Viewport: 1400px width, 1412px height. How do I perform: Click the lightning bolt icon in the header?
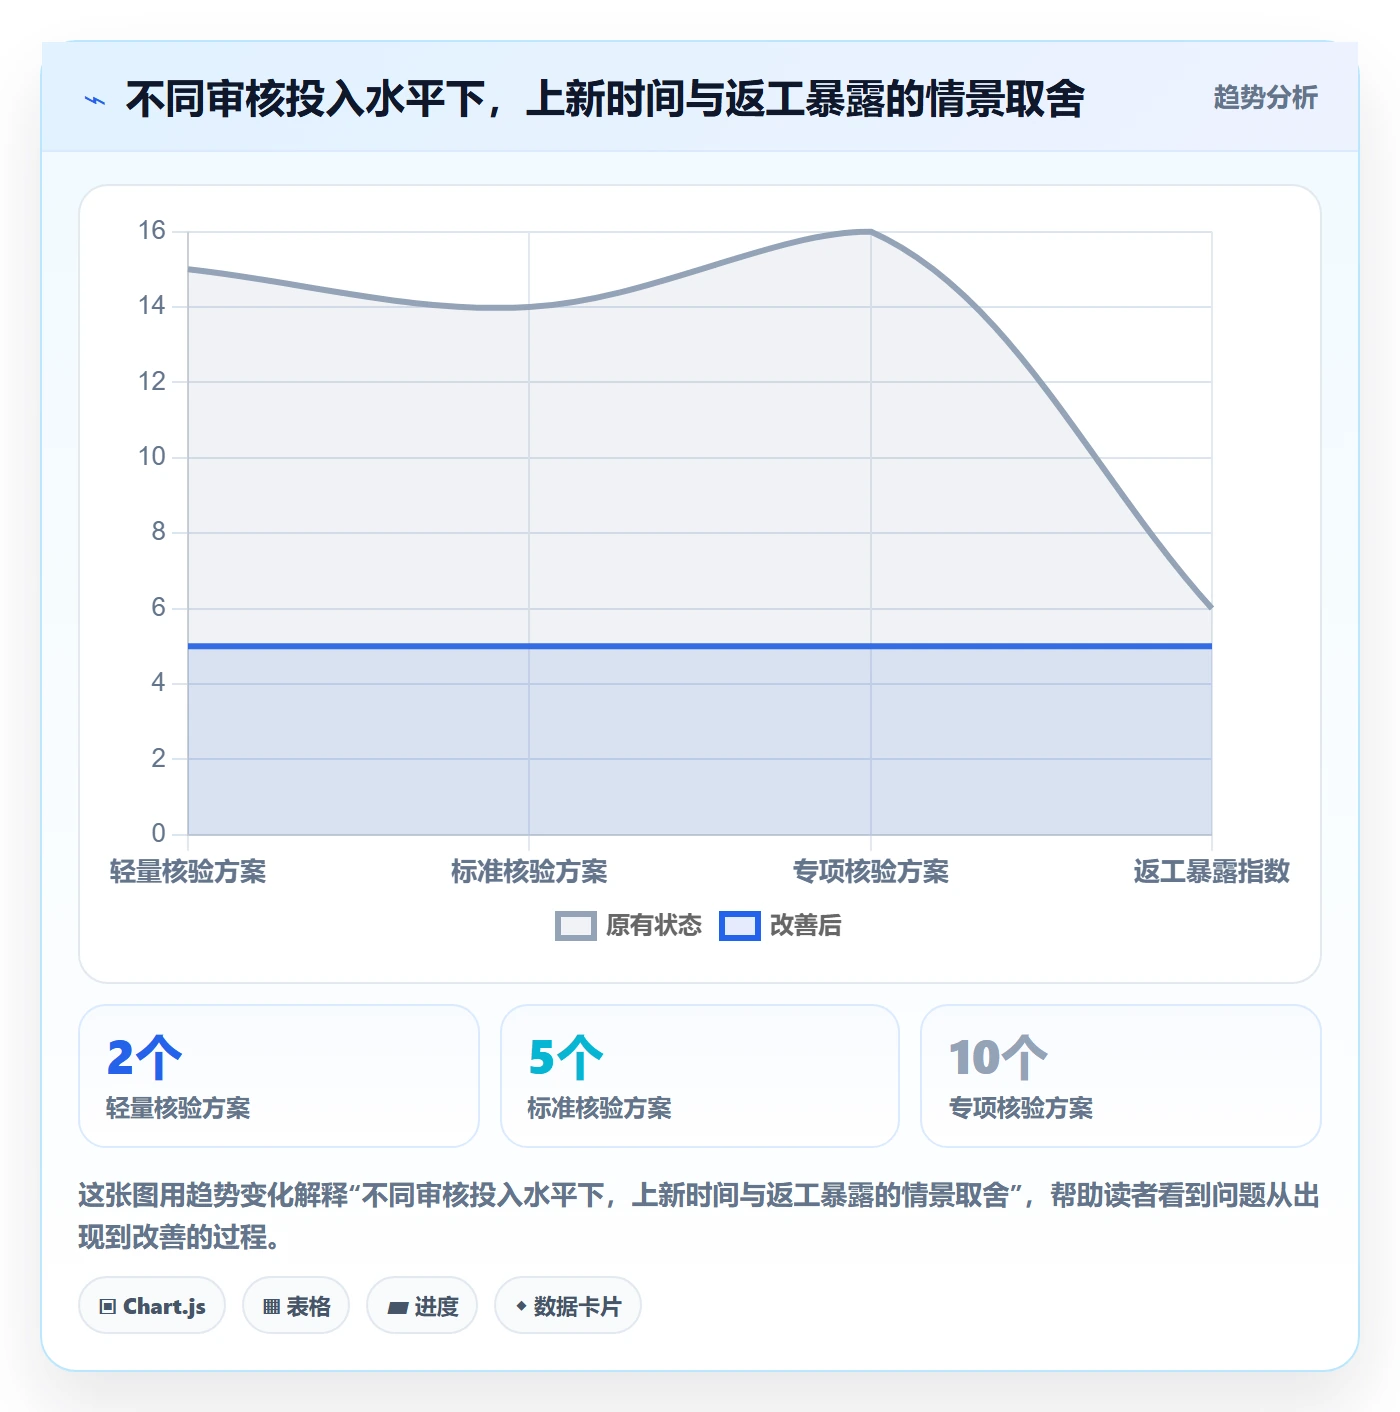pos(95,100)
